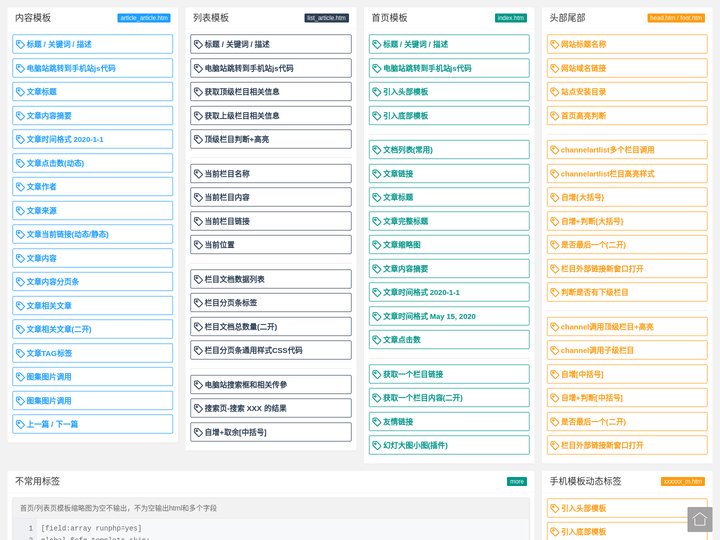Click tag icon beside 站点安装目录
The width and height of the screenshot is (720, 540).
[555, 92]
